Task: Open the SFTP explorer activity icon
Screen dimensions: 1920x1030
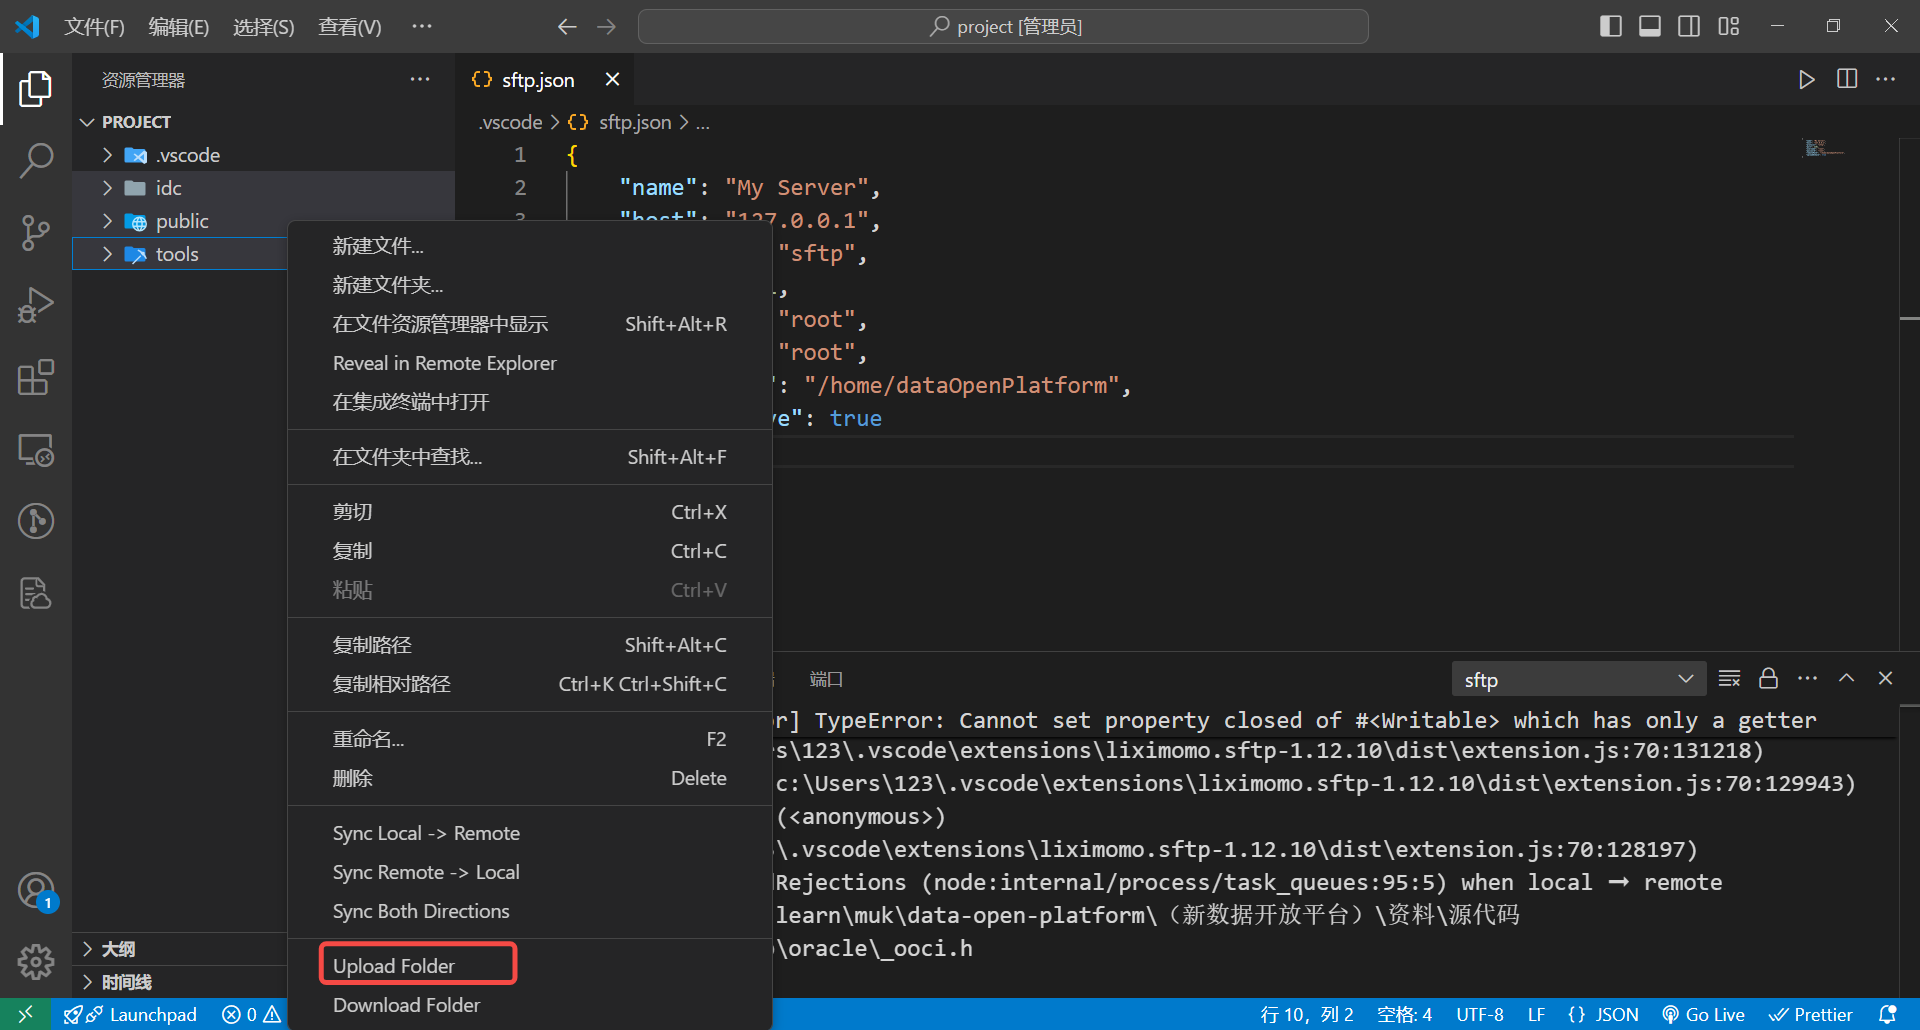Action: pos(36,593)
